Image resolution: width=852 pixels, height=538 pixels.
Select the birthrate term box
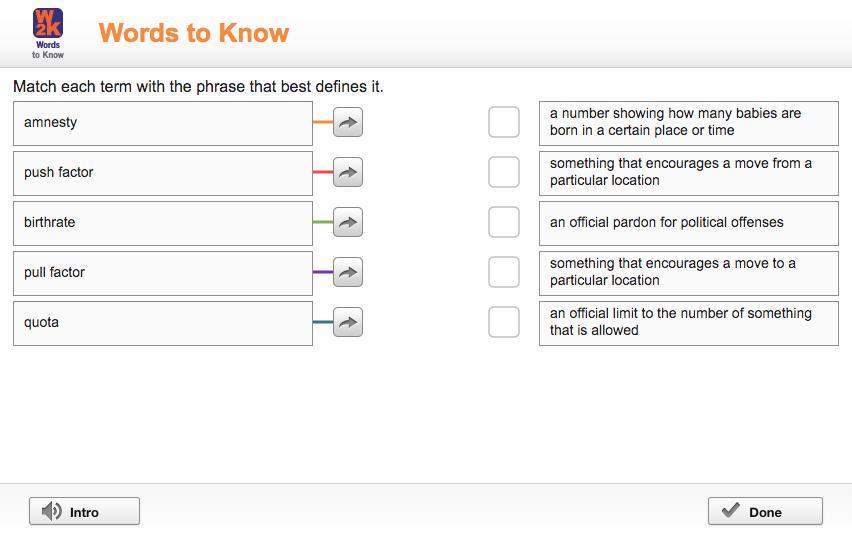(163, 223)
